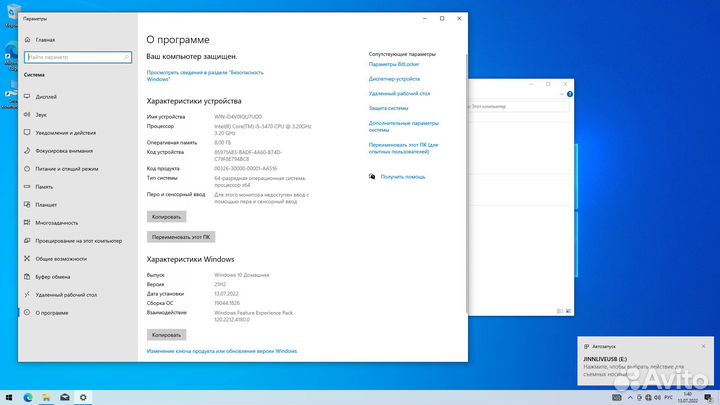Viewport: 720px width, 405px height.
Task: Click the Settings window vertical scrollbar
Action: [467, 184]
